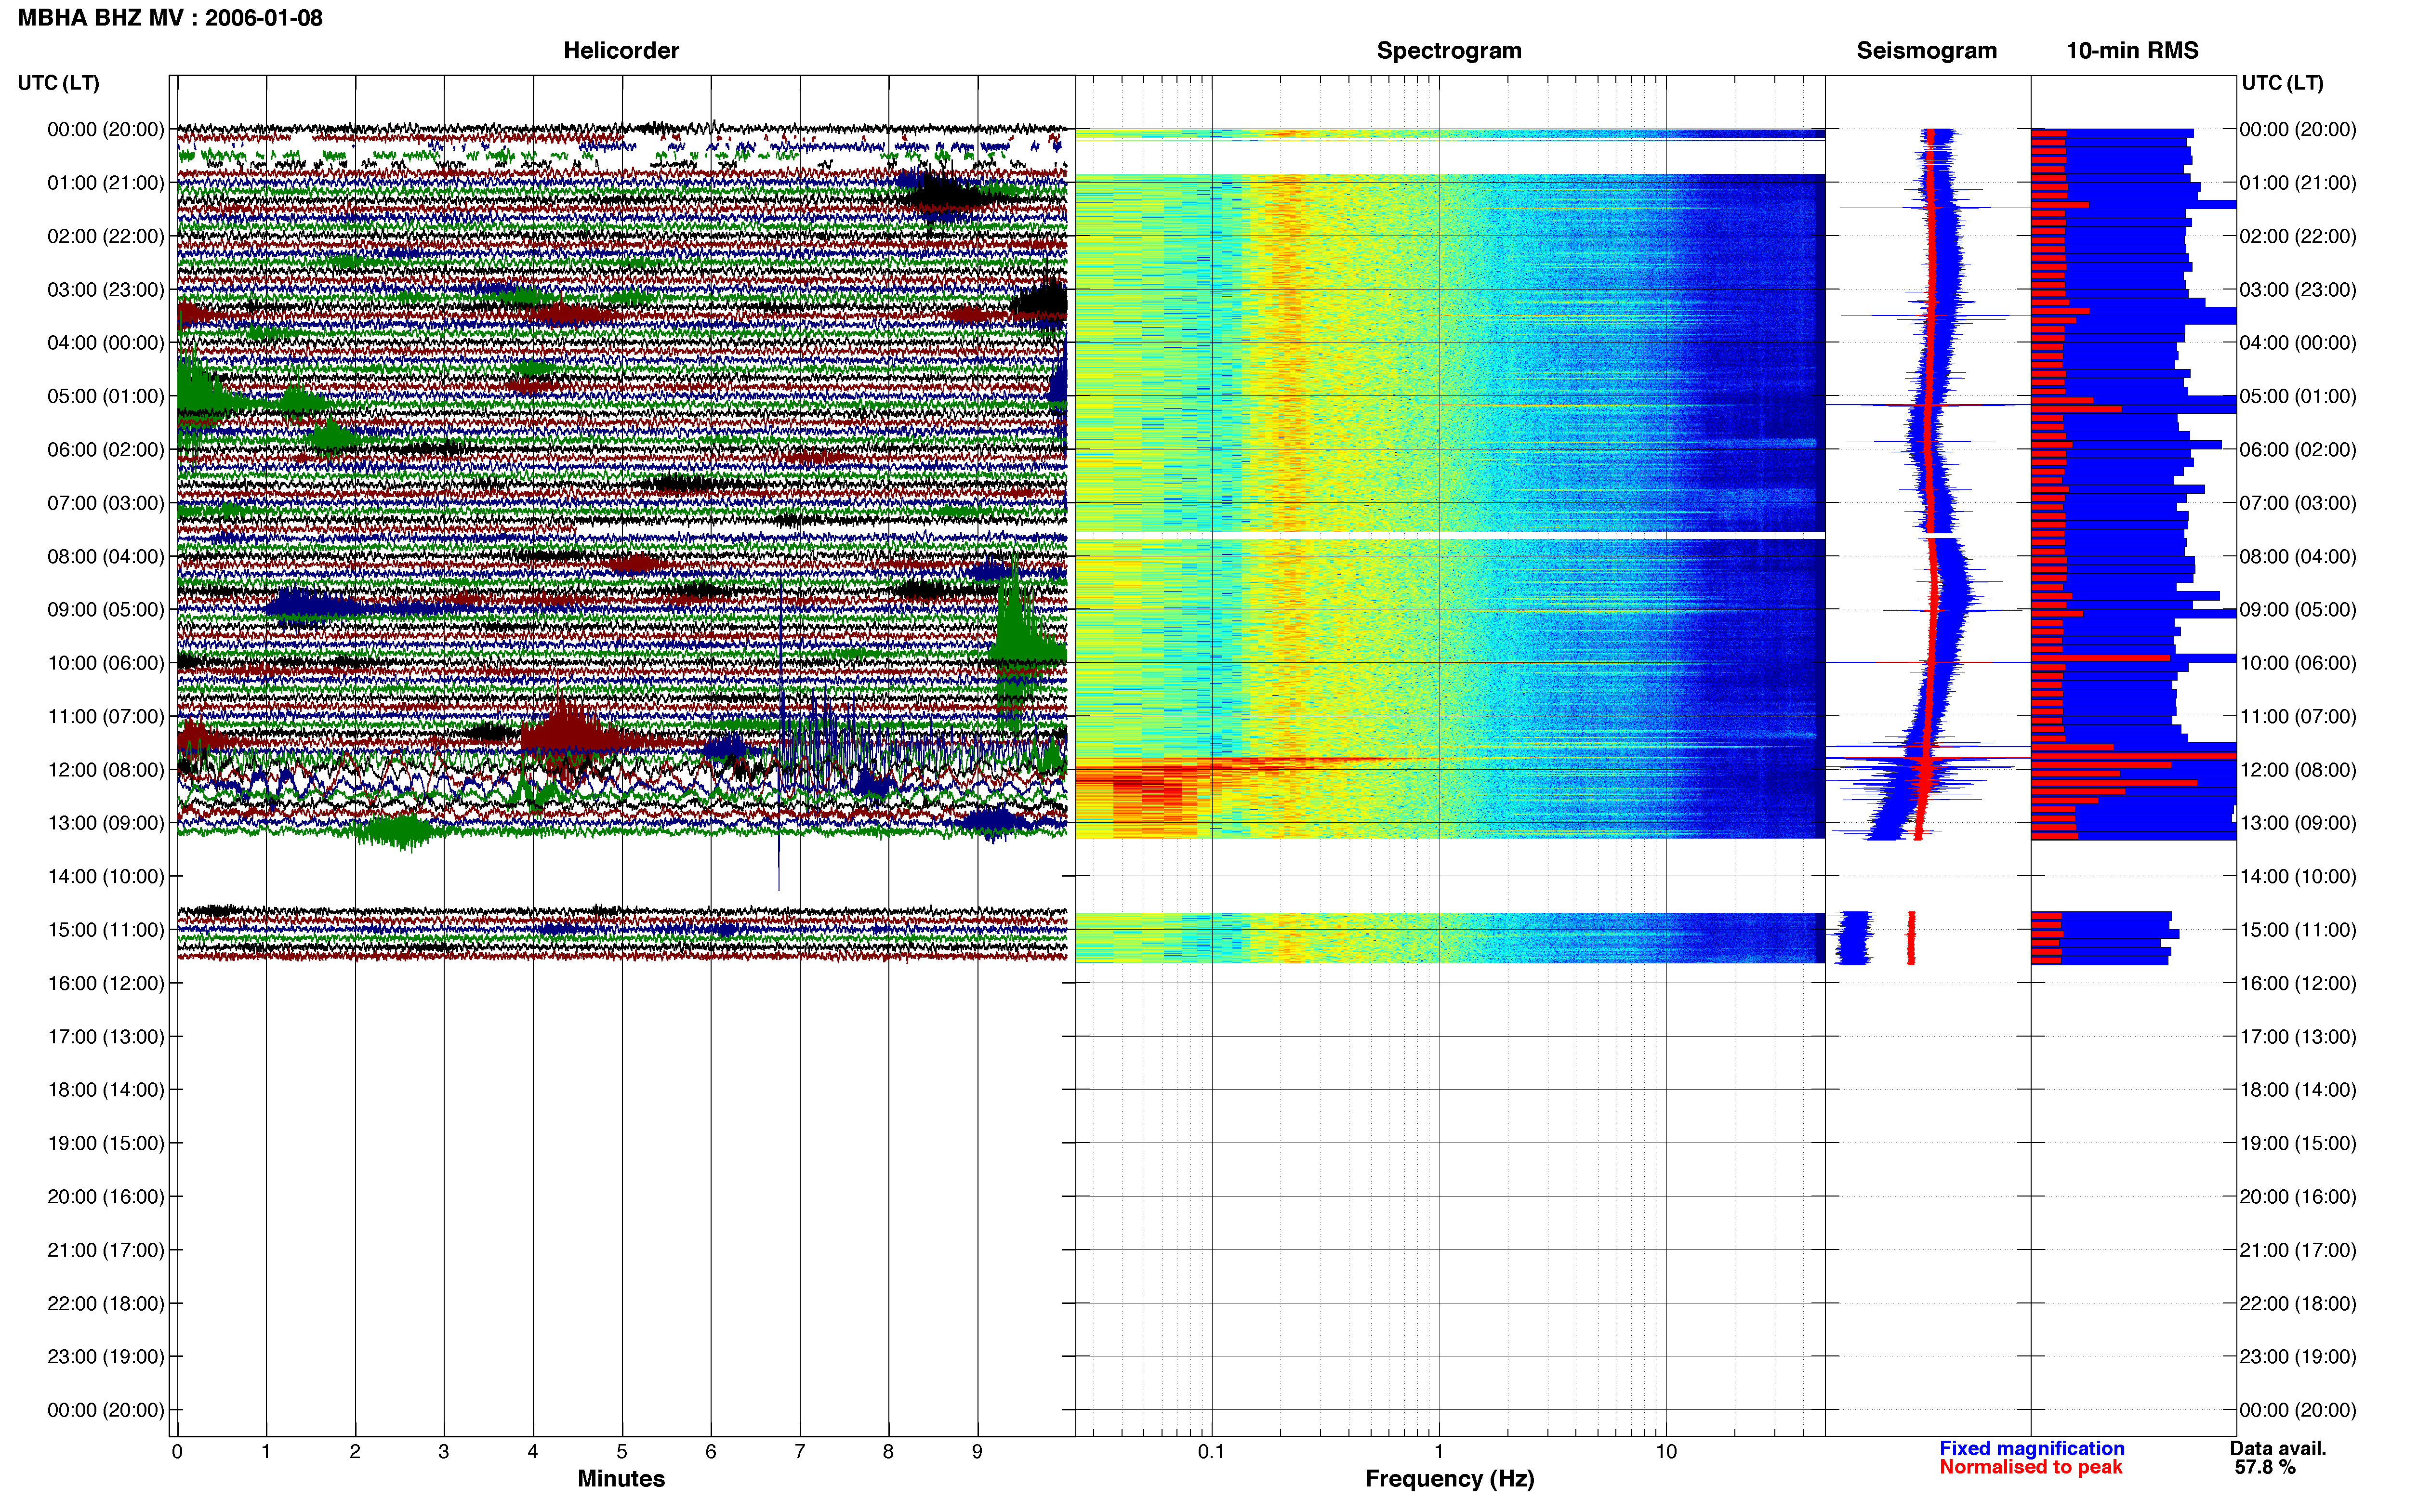Click the left '05:00 (01:00)' time label
This screenshot has width=2418, height=1512.
[106, 396]
